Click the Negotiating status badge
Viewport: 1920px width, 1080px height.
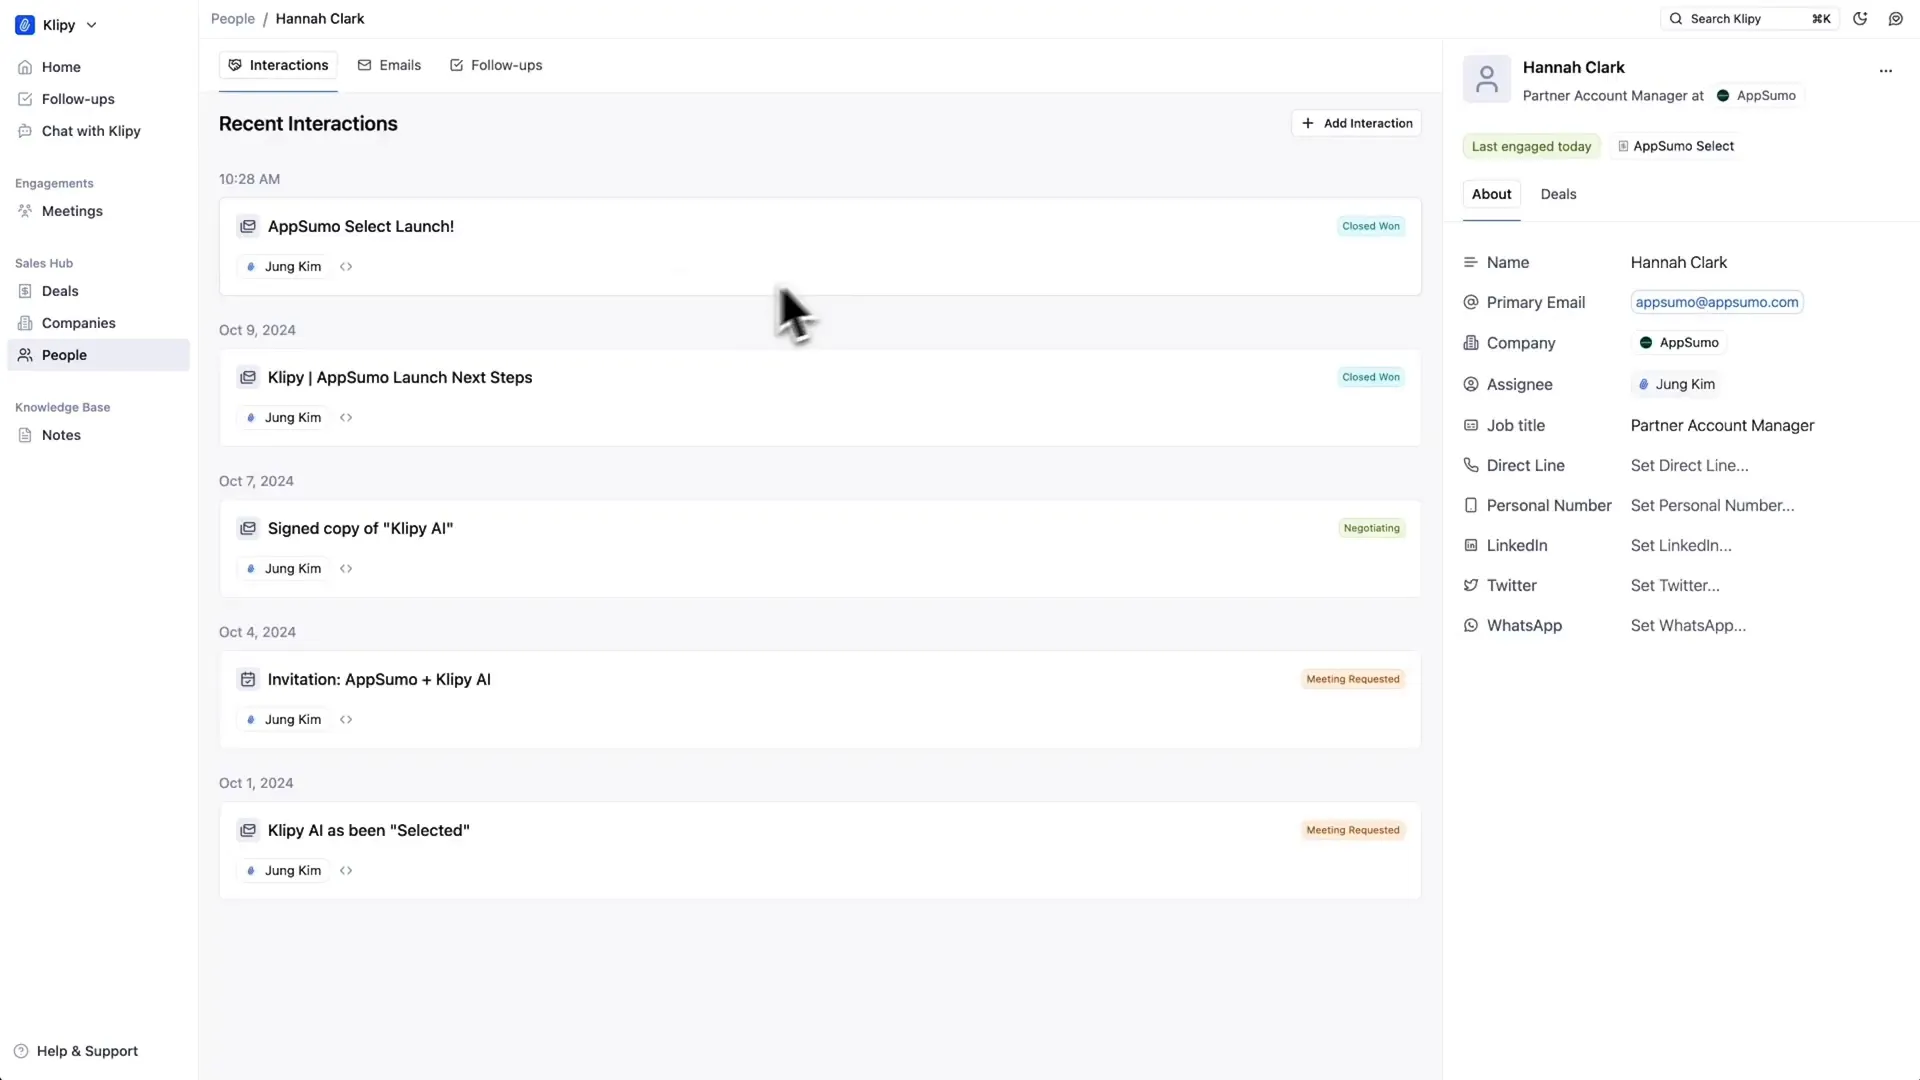pos(1371,528)
